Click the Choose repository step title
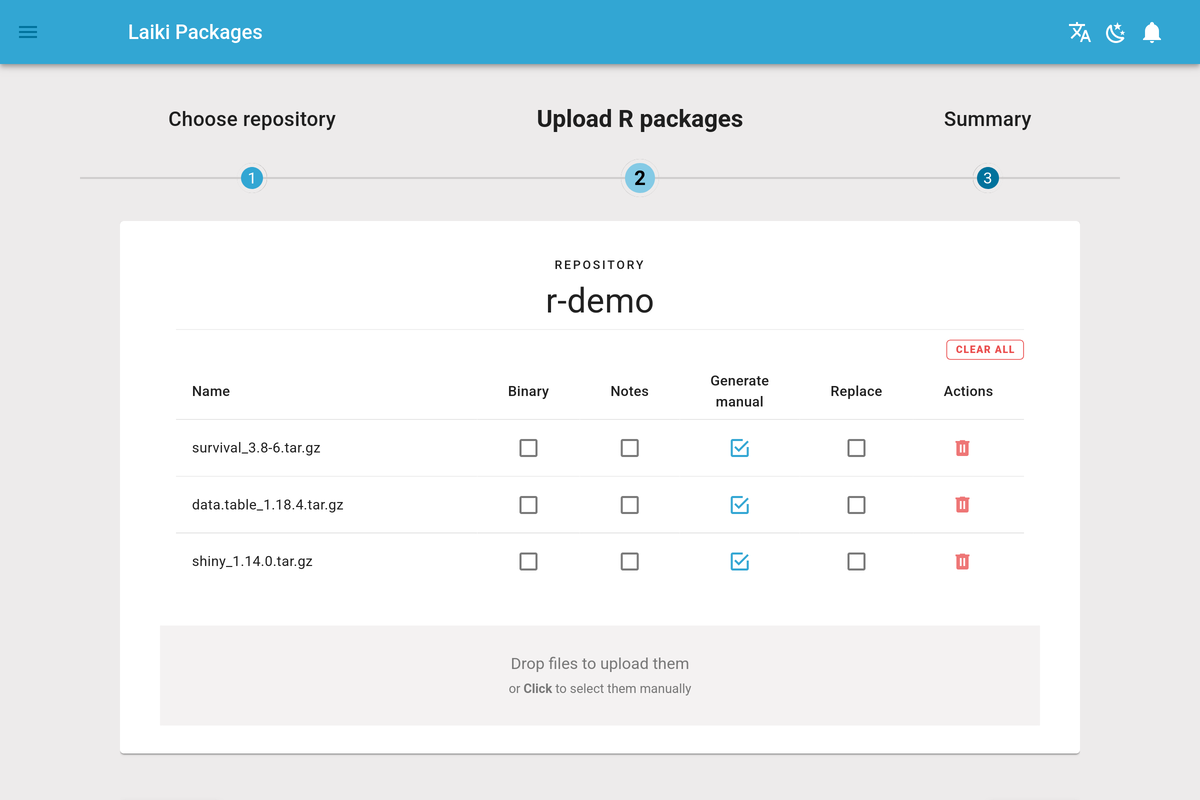 click(x=252, y=119)
